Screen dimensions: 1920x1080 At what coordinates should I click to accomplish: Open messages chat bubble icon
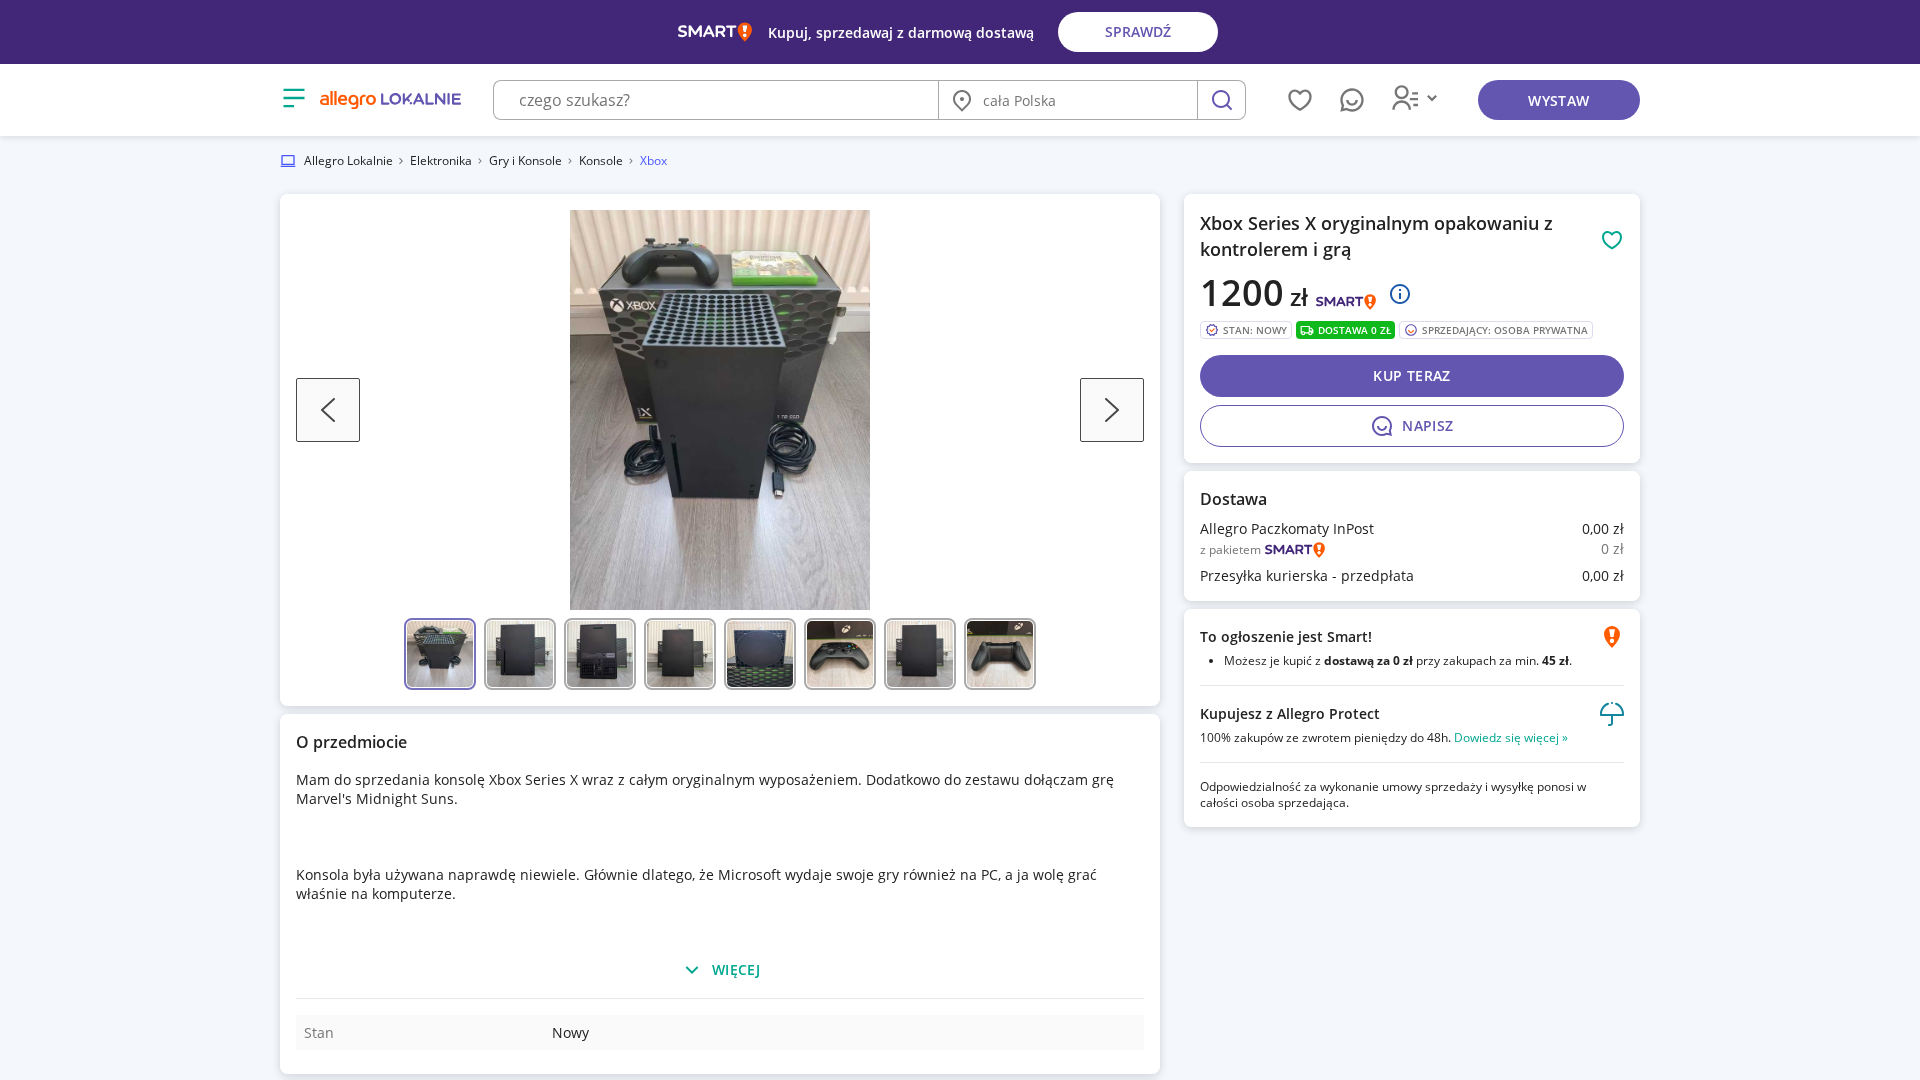tap(1352, 100)
